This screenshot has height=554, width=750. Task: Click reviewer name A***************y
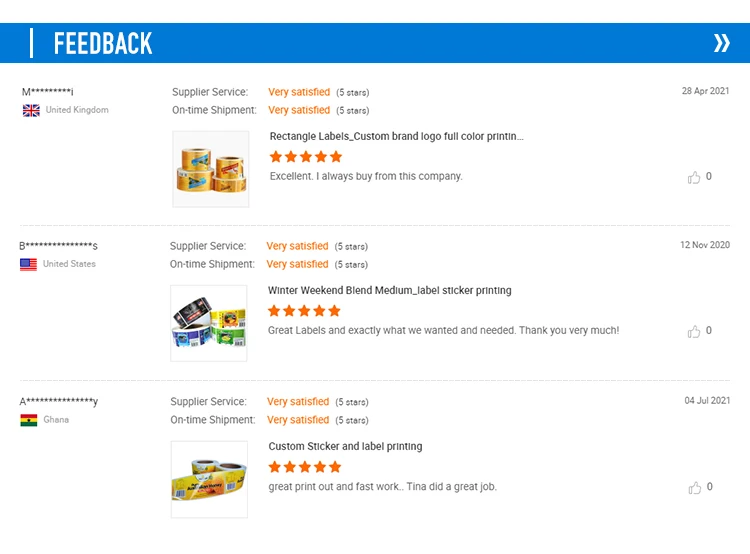pos(59,402)
